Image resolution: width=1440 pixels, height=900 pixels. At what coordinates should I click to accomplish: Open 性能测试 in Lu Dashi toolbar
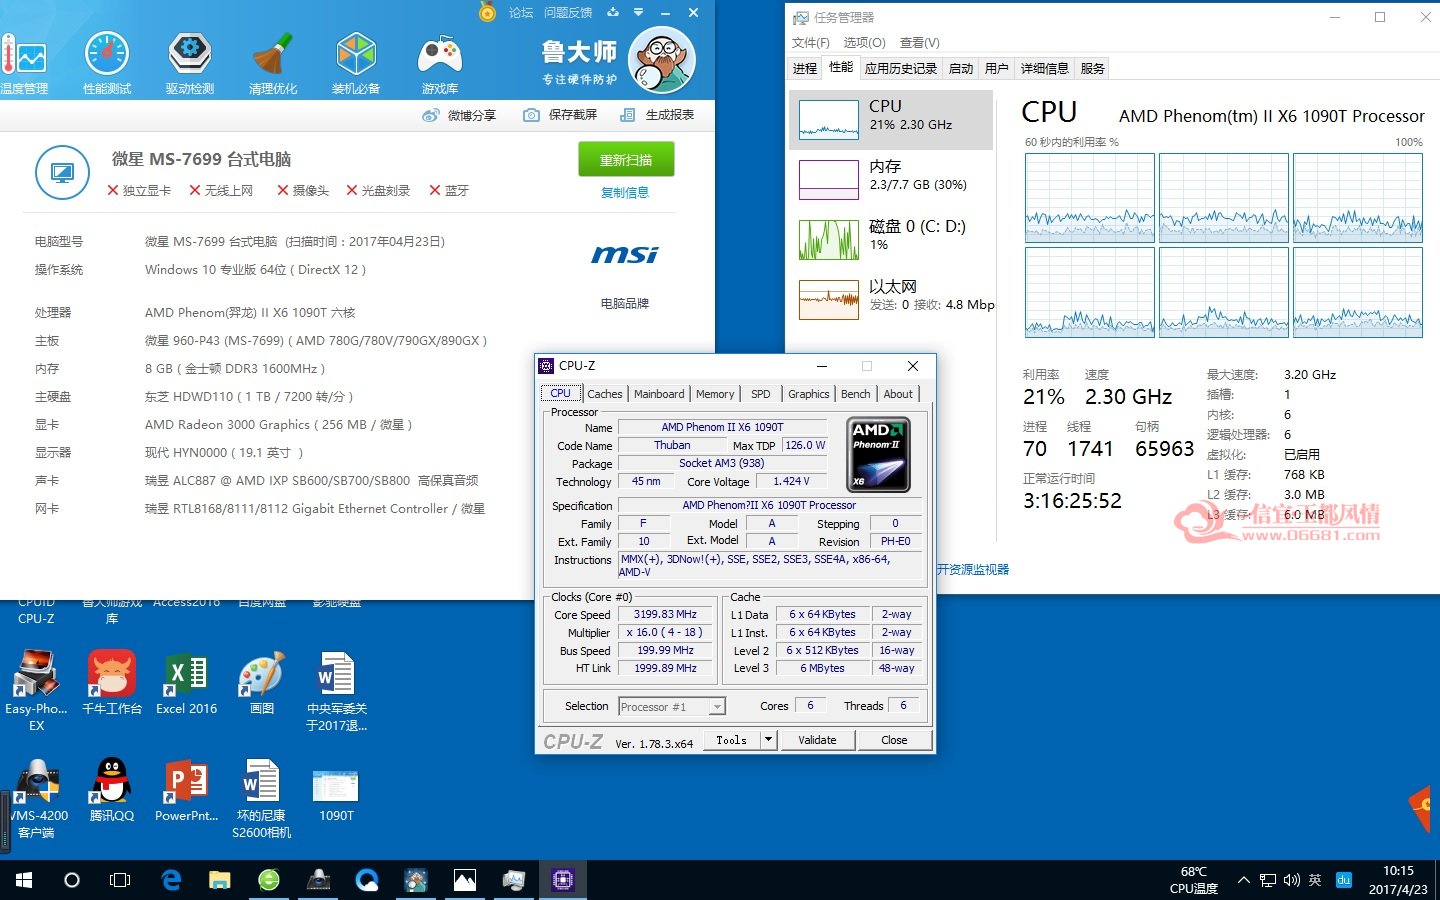(x=107, y=62)
